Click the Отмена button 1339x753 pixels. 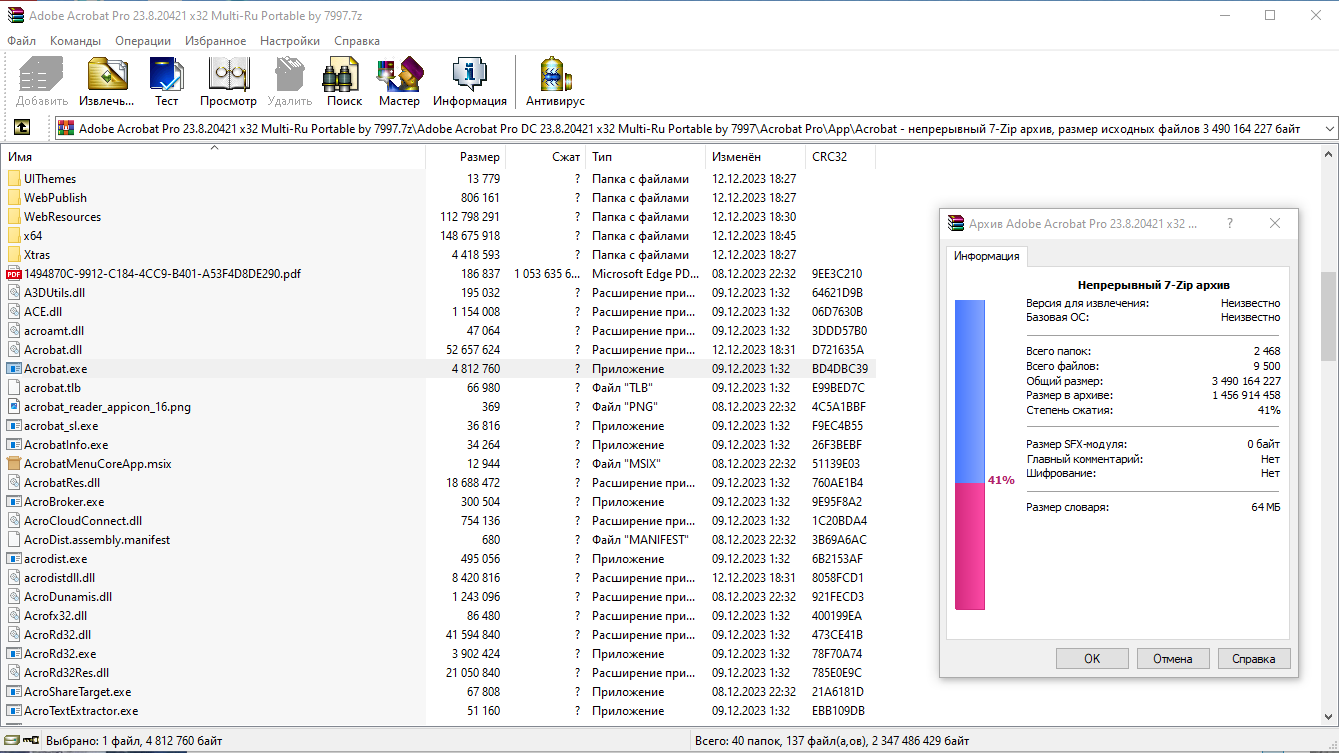point(1172,659)
